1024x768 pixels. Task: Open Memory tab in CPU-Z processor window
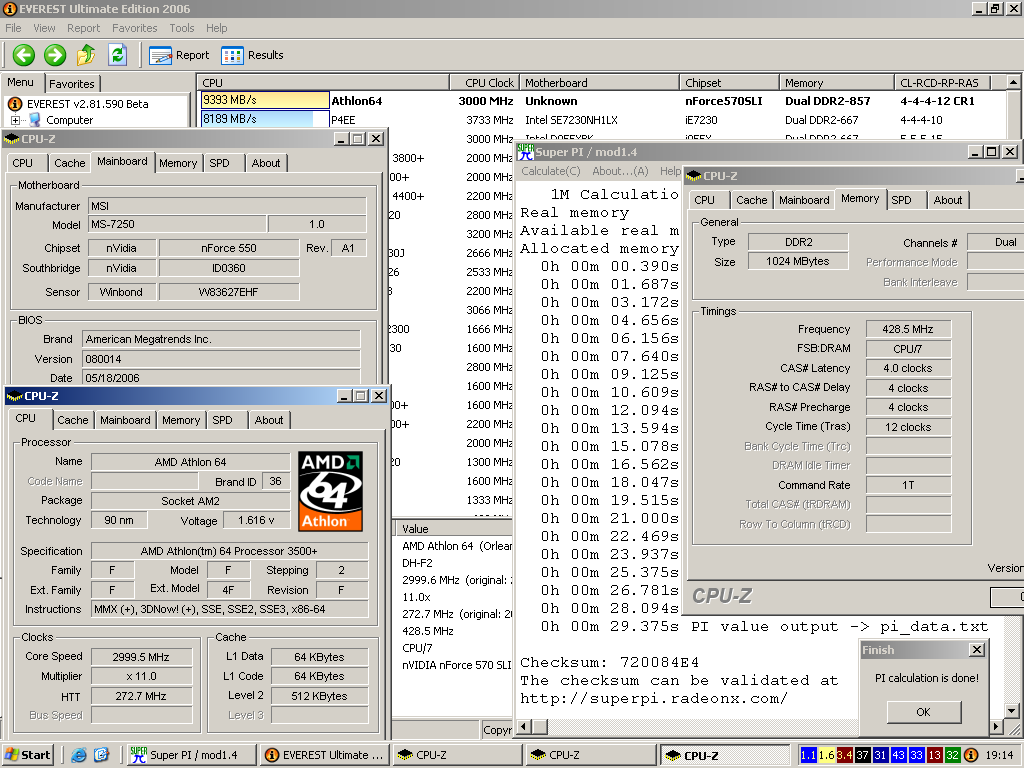[181, 421]
